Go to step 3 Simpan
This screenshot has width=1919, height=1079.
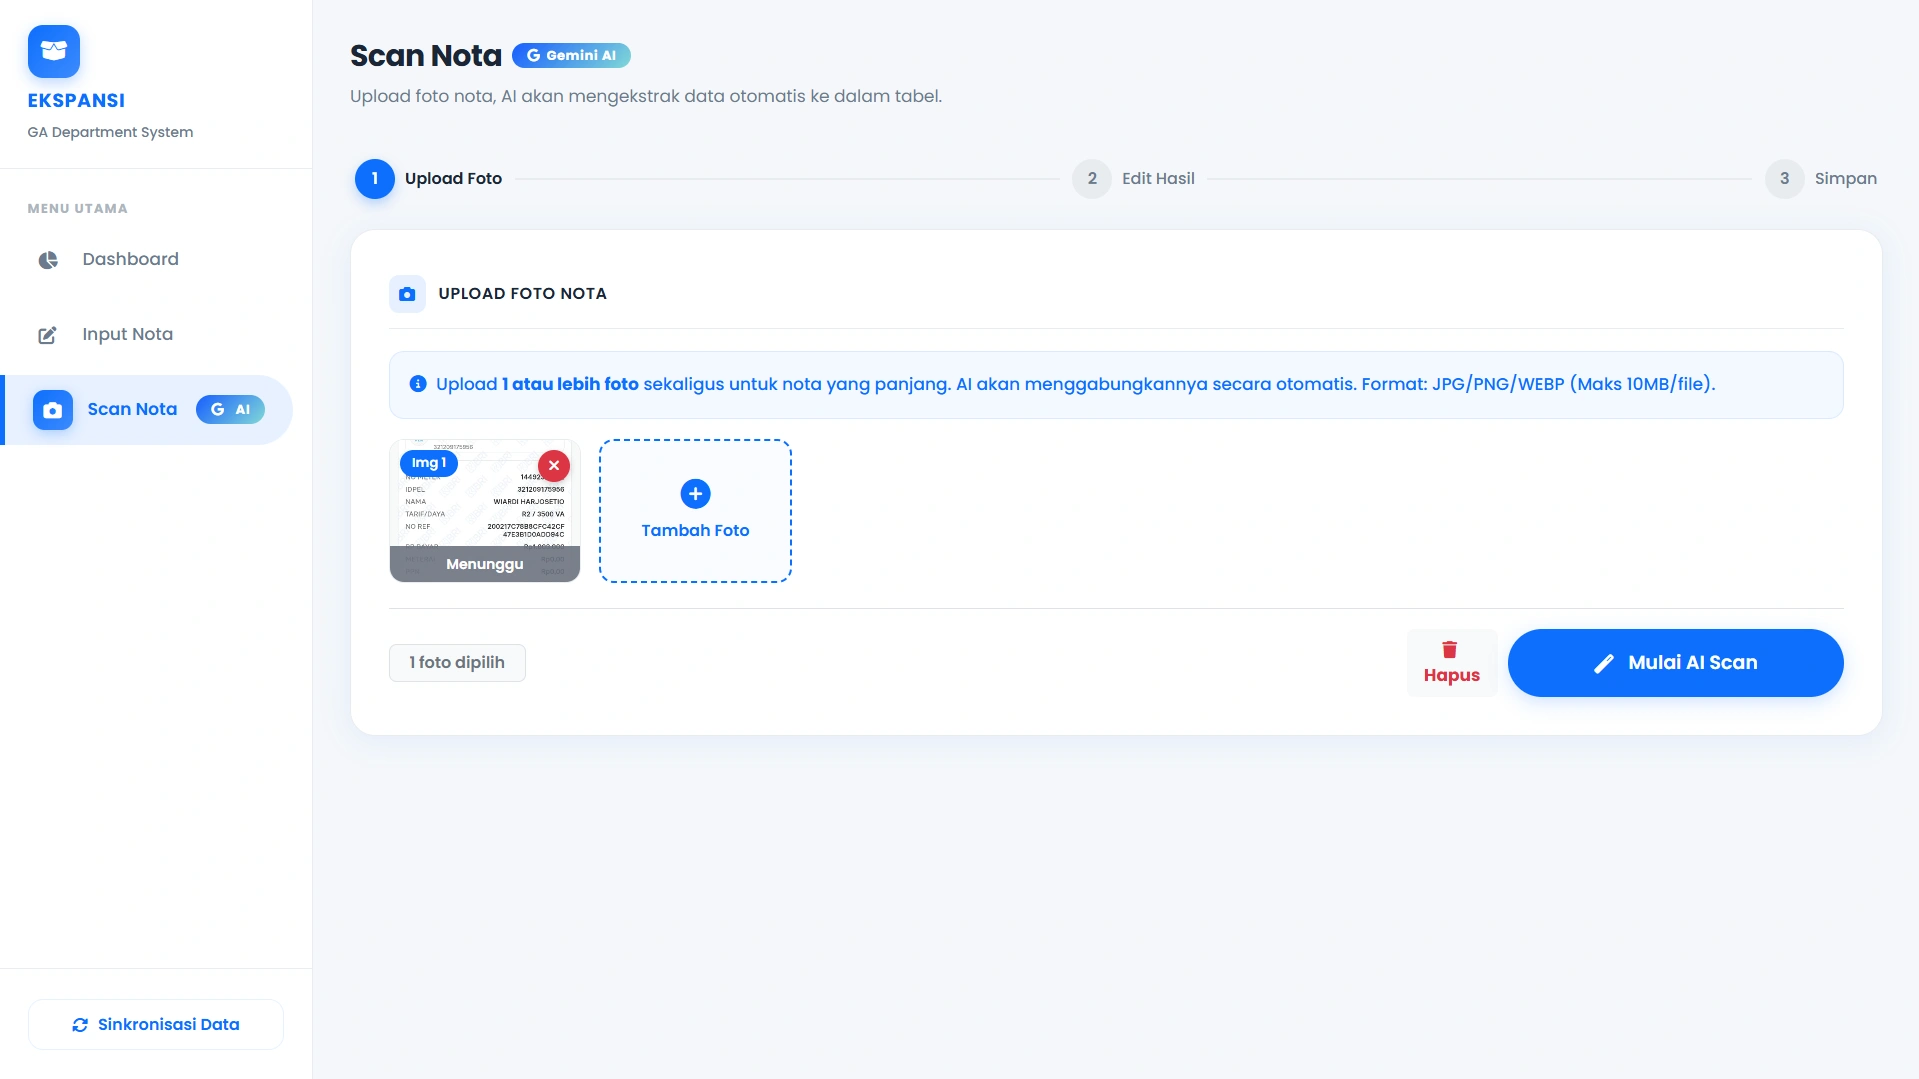[x=1821, y=179]
